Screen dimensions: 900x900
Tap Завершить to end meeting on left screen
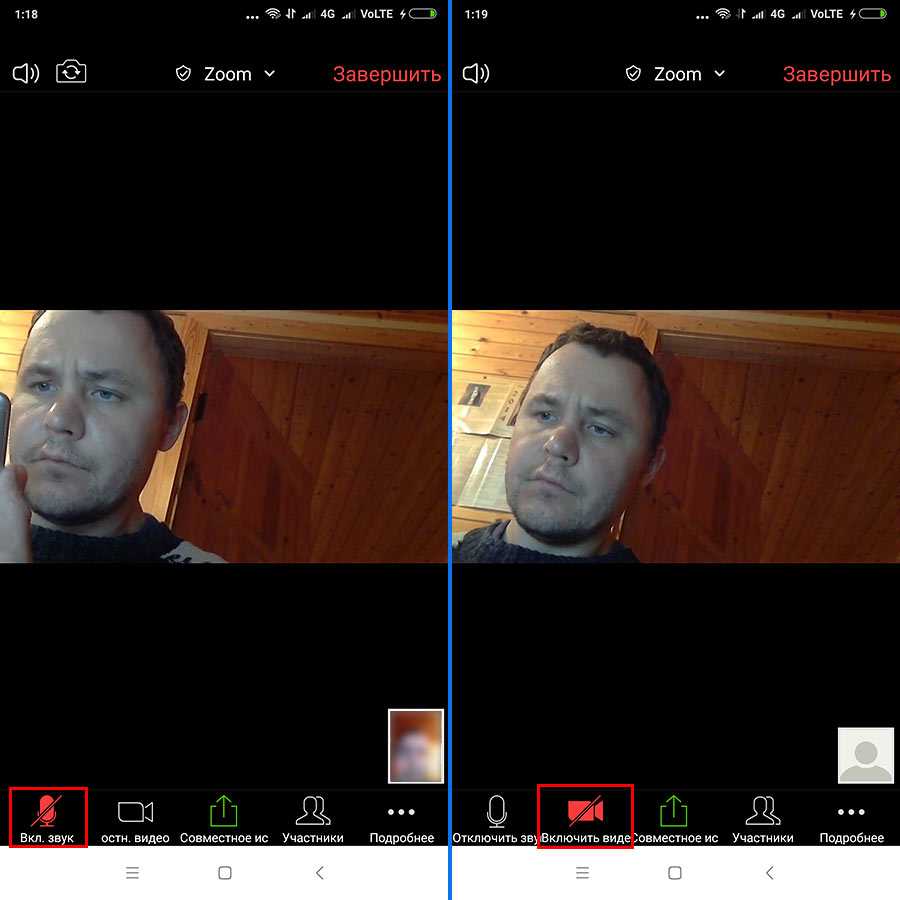pos(386,74)
